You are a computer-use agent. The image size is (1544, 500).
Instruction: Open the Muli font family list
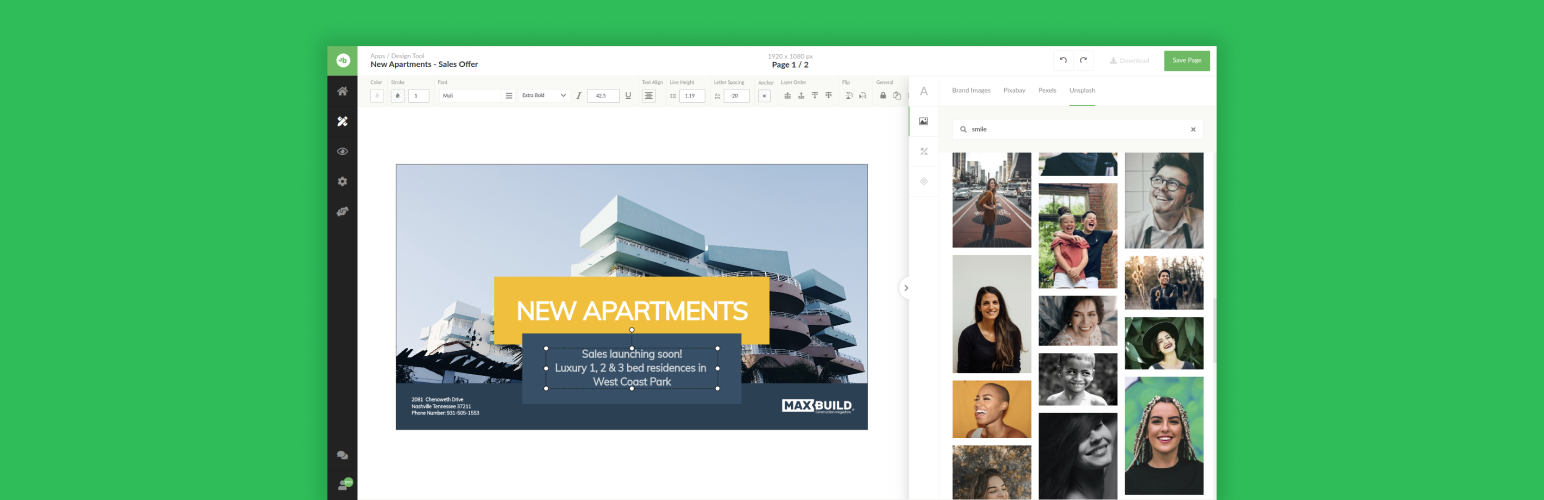coord(470,96)
